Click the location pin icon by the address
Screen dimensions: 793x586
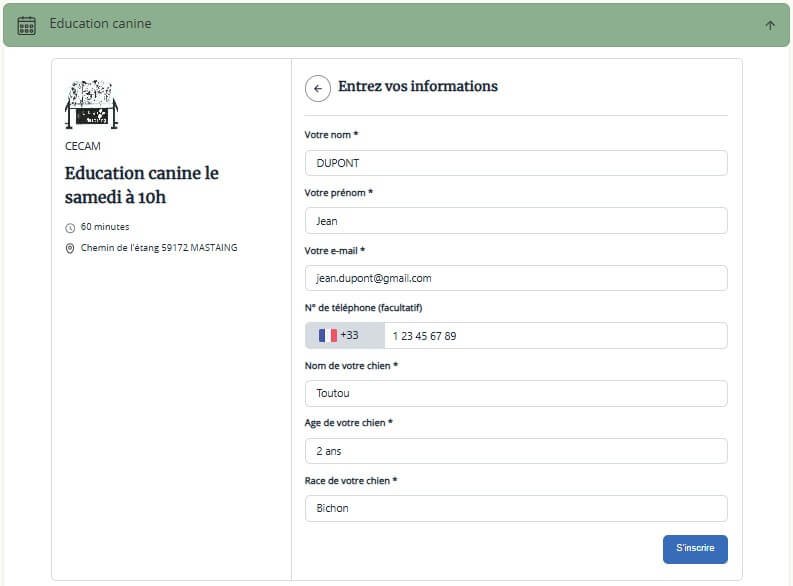(70, 248)
